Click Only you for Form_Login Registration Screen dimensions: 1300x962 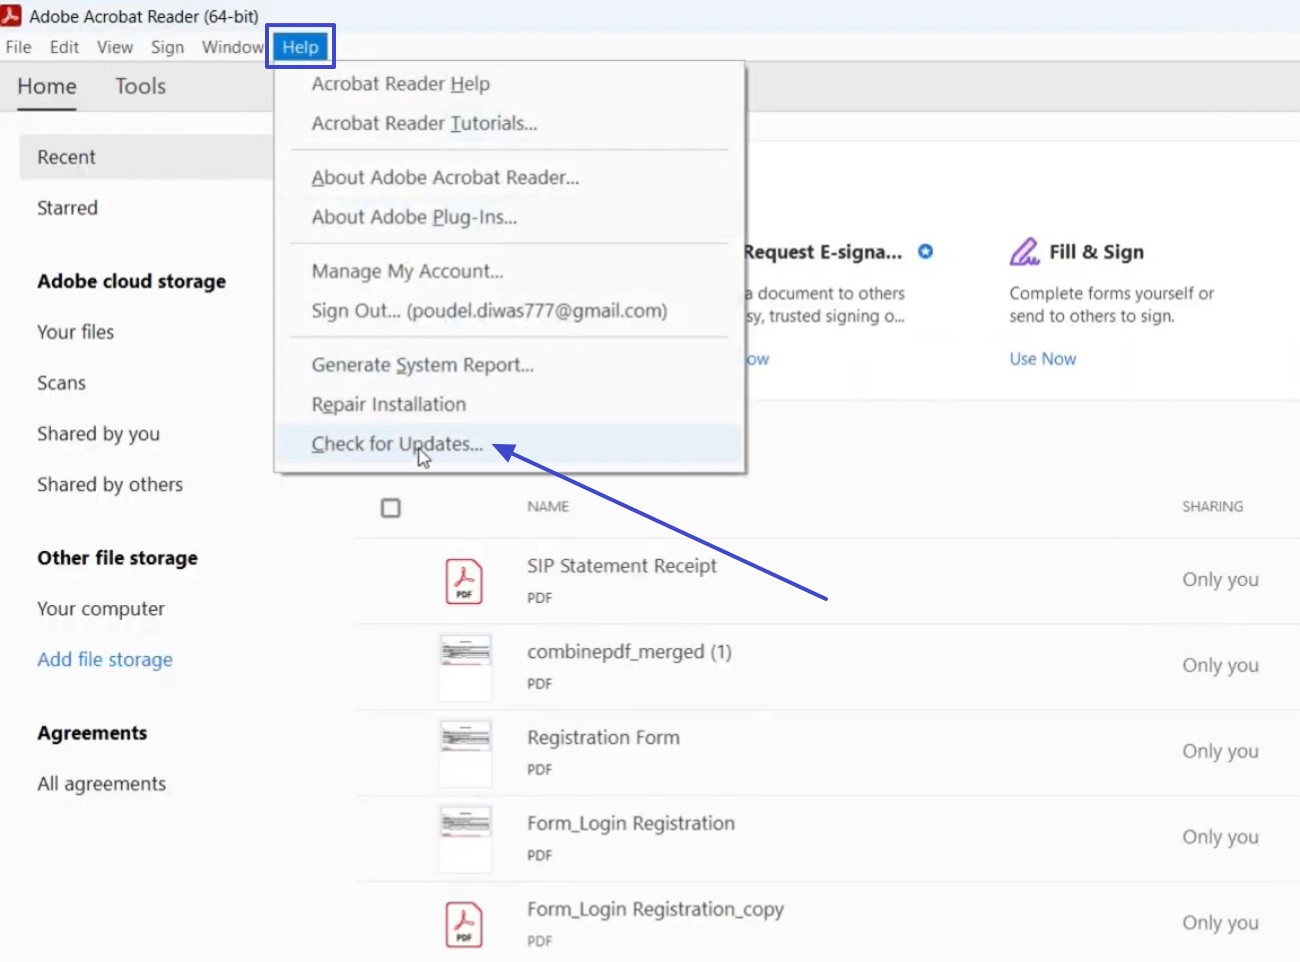click(1220, 838)
